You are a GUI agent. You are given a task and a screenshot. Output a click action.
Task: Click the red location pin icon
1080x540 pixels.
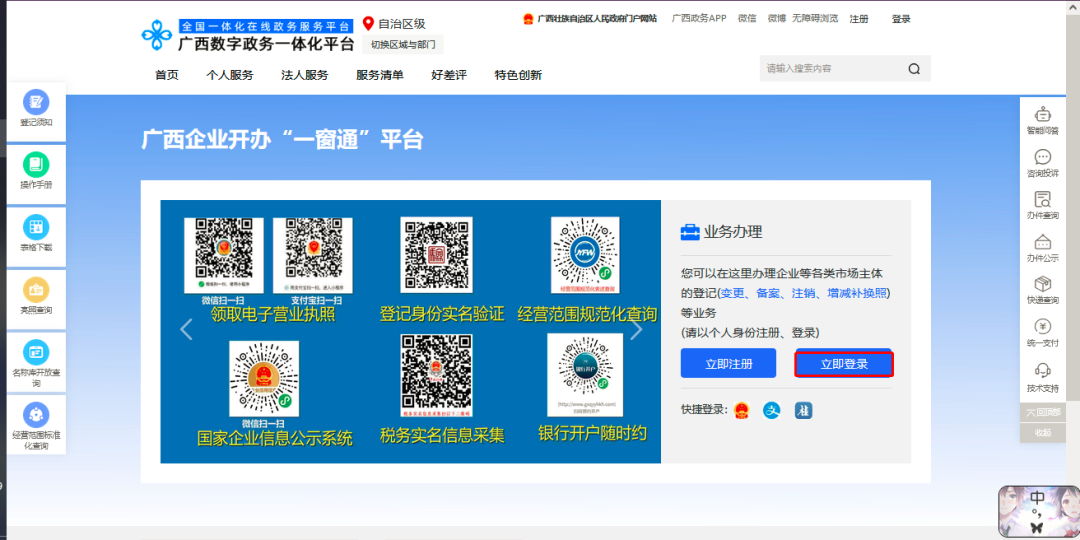(368, 24)
